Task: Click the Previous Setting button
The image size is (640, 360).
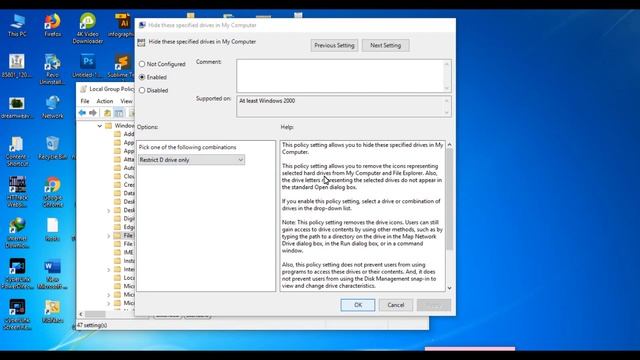Action: [x=334, y=45]
